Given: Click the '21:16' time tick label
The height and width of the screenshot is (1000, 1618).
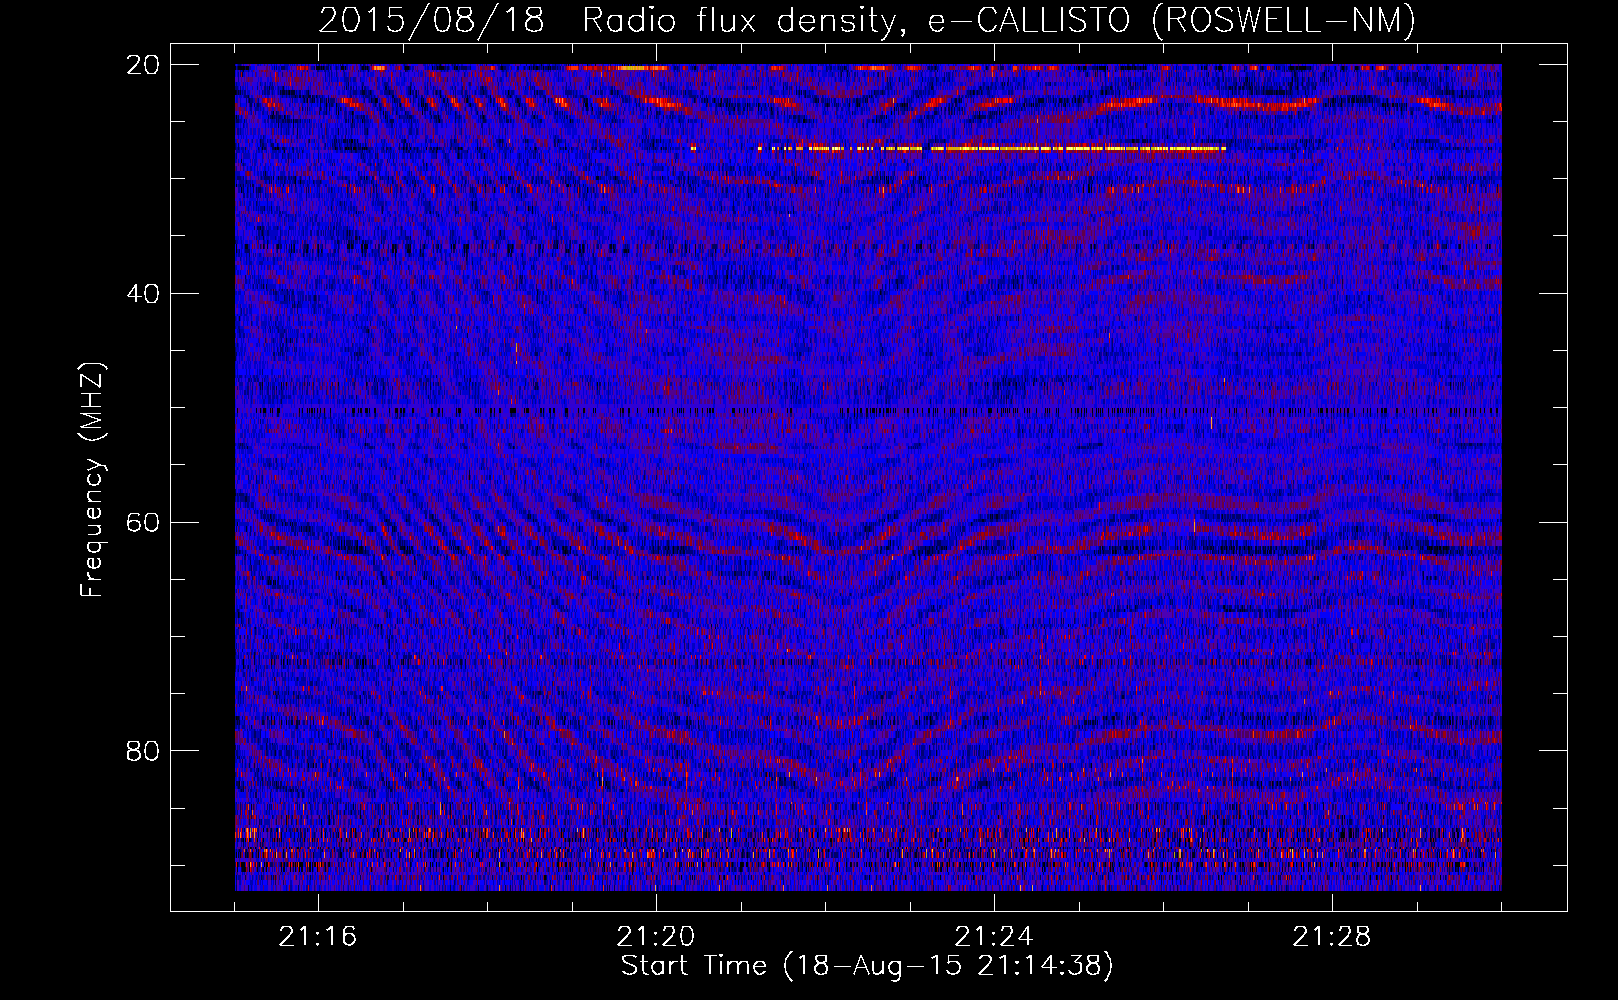Looking at the screenshot, I should coord(318,937).
